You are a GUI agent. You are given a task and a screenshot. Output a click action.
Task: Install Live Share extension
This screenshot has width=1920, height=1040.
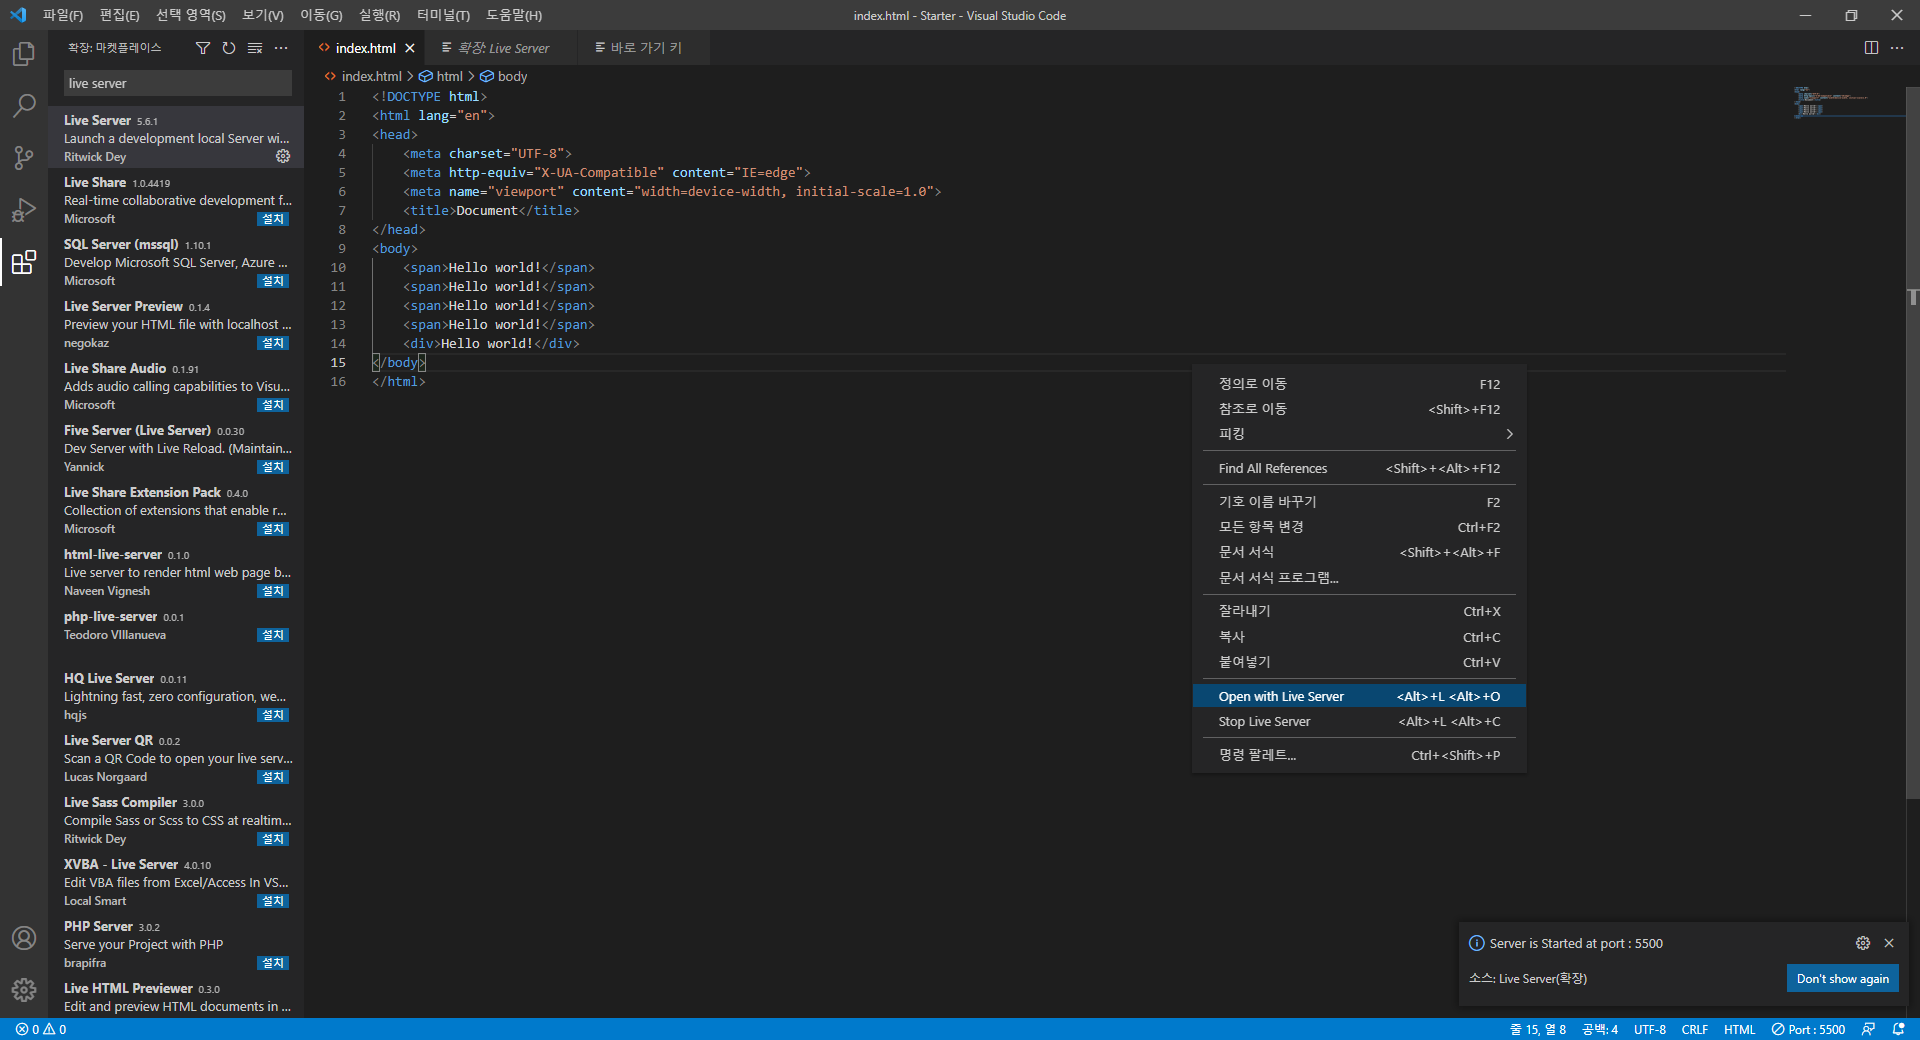click(273, 219)
